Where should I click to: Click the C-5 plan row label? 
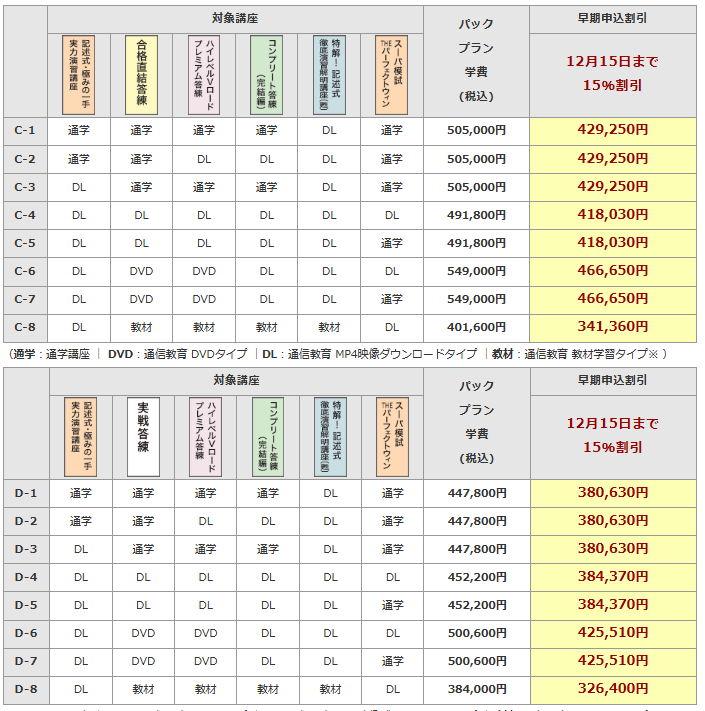click(25, 243)
